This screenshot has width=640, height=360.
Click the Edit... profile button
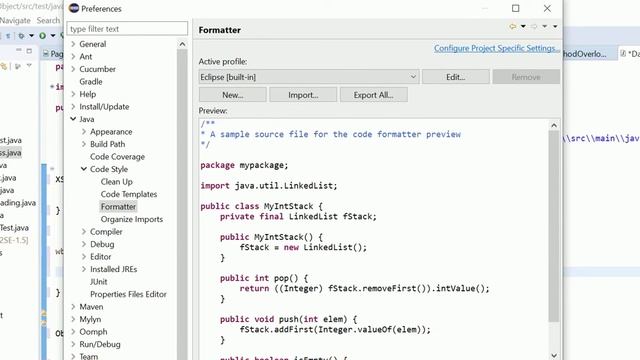tap(456, 77)
